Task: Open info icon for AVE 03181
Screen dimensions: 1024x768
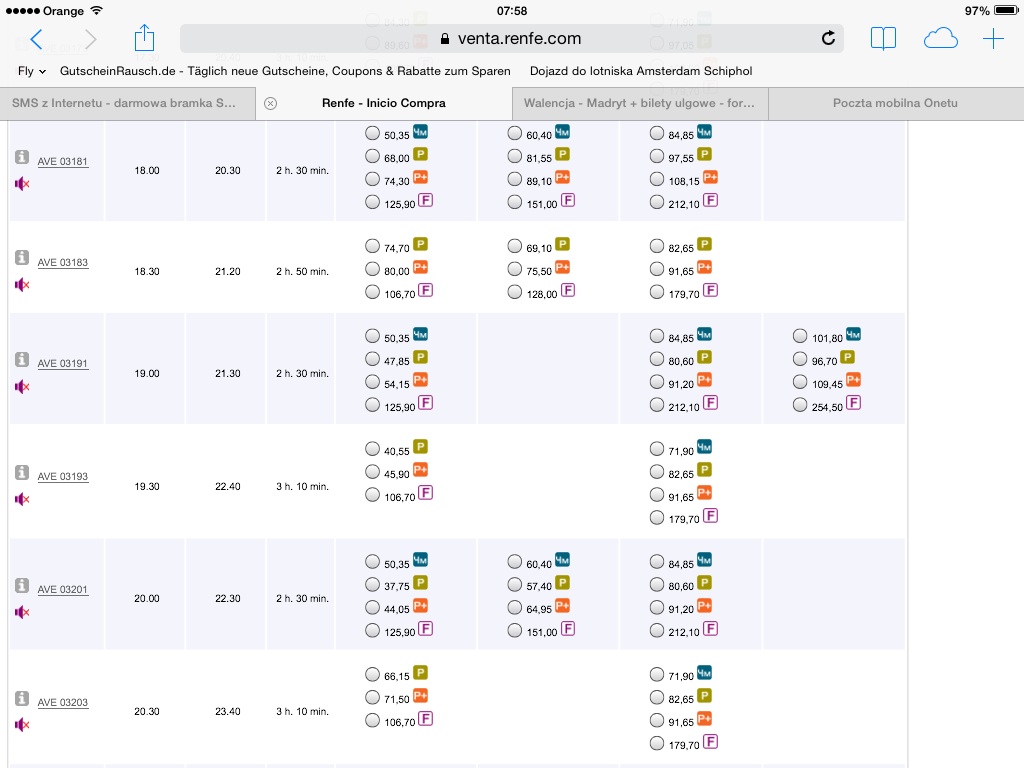Action: pos(22,157)
